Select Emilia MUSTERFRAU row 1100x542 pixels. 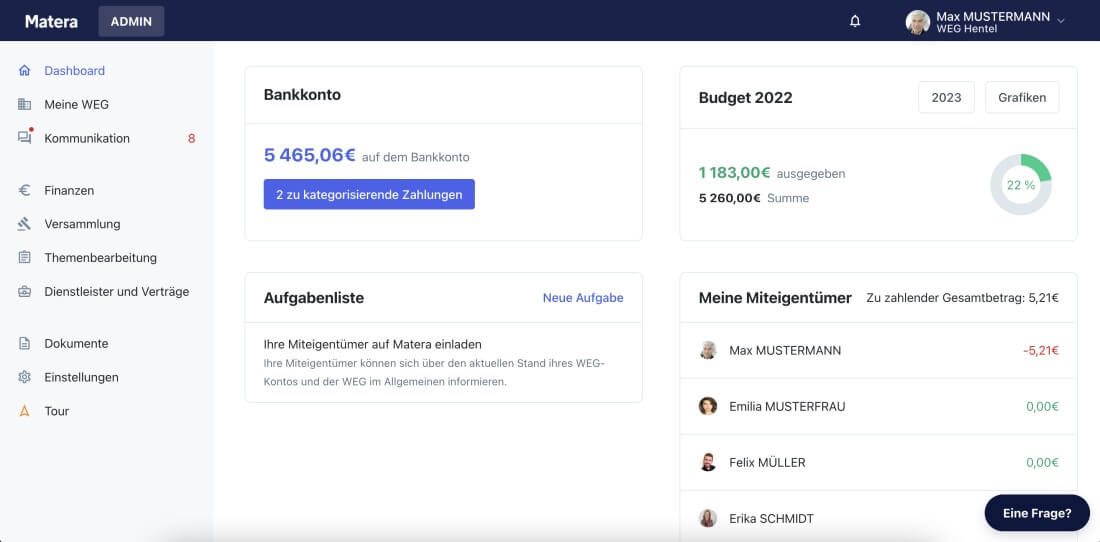[x=878, y=407]
